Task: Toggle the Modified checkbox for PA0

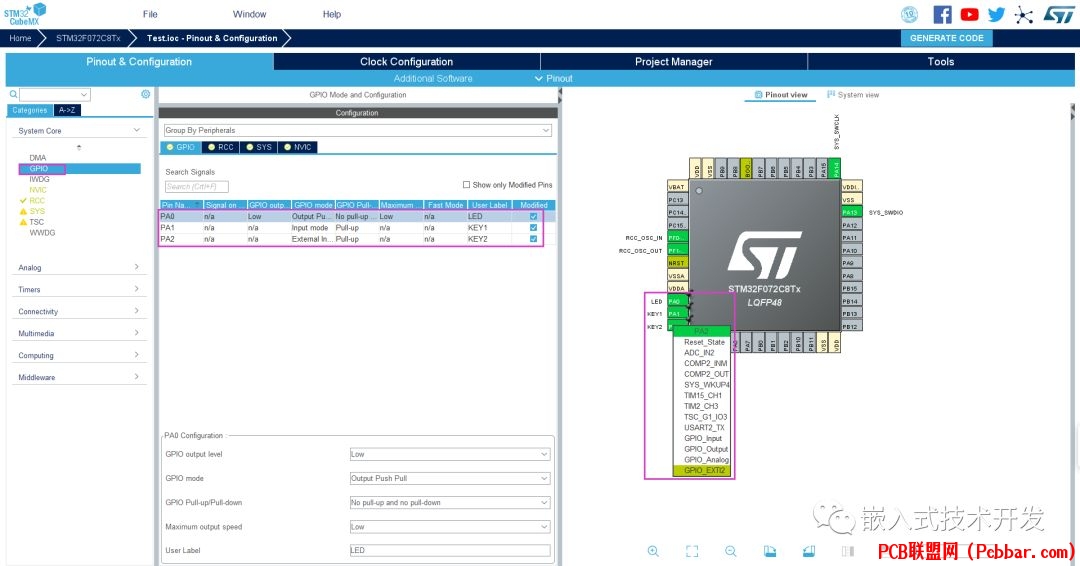Action: pyautogui.click(x=533, y=216)
